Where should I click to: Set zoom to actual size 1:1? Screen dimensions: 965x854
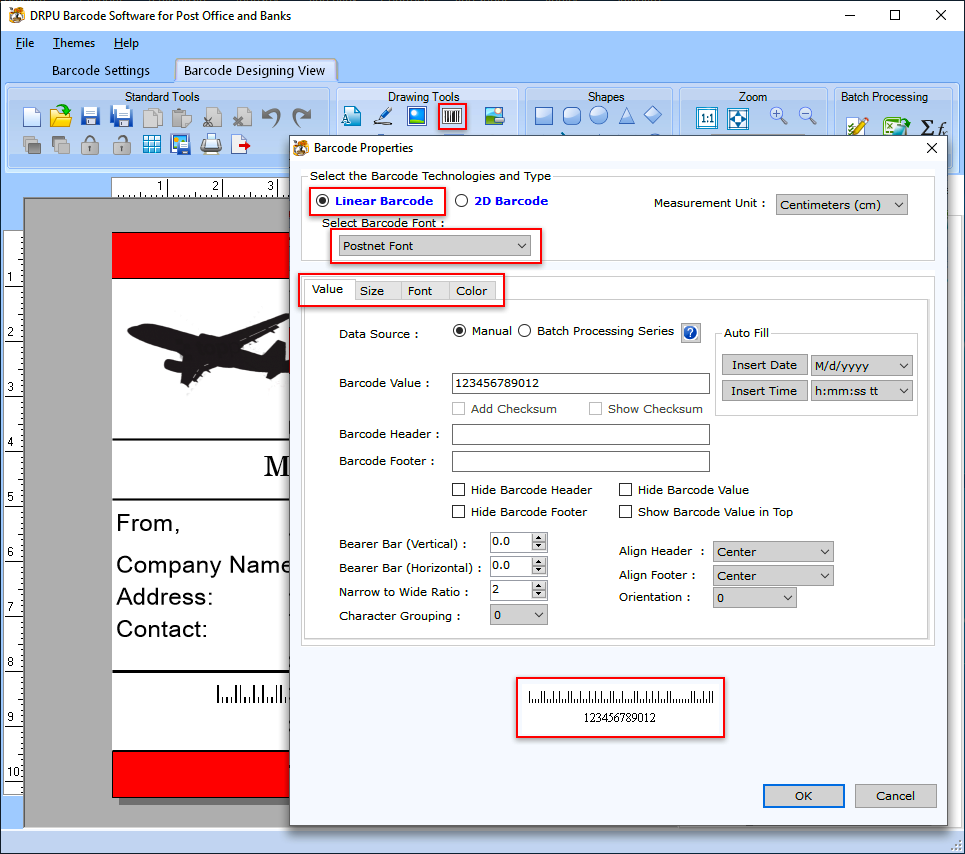coord(707,118)
